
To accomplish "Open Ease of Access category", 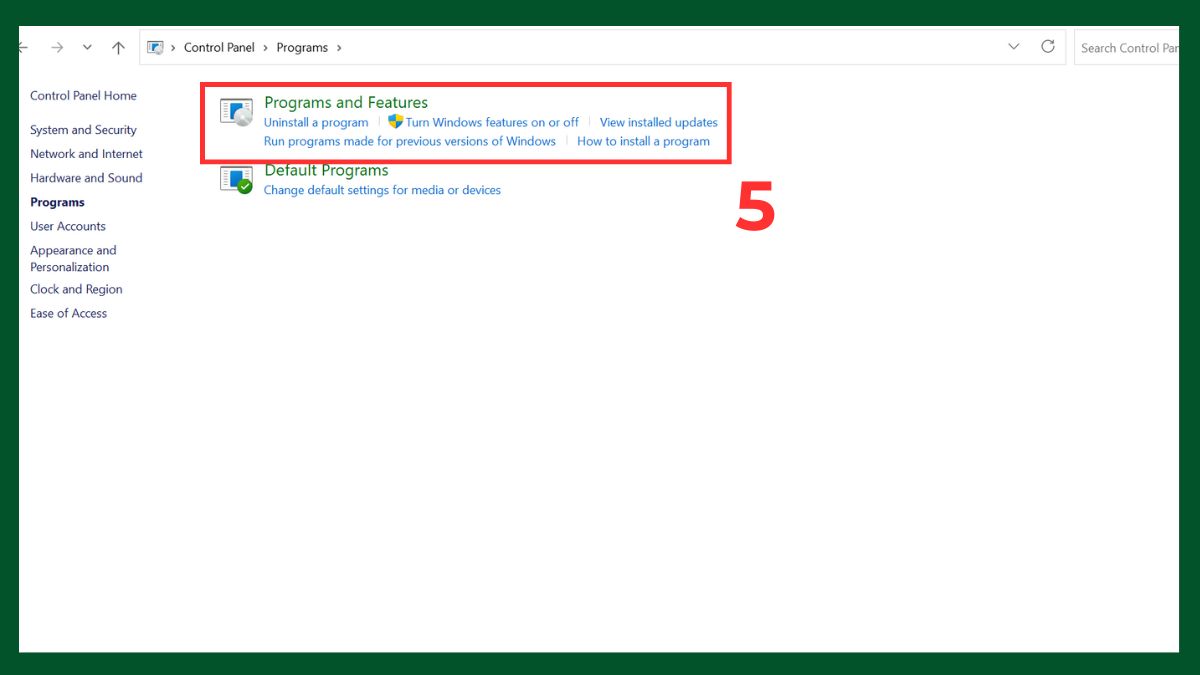I will (x=68, y=313).
